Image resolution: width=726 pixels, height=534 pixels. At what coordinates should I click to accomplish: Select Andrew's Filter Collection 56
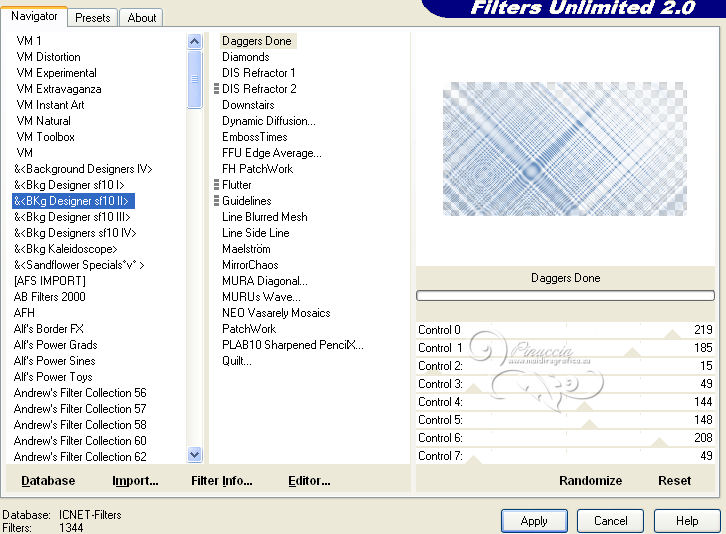[80, 393]
